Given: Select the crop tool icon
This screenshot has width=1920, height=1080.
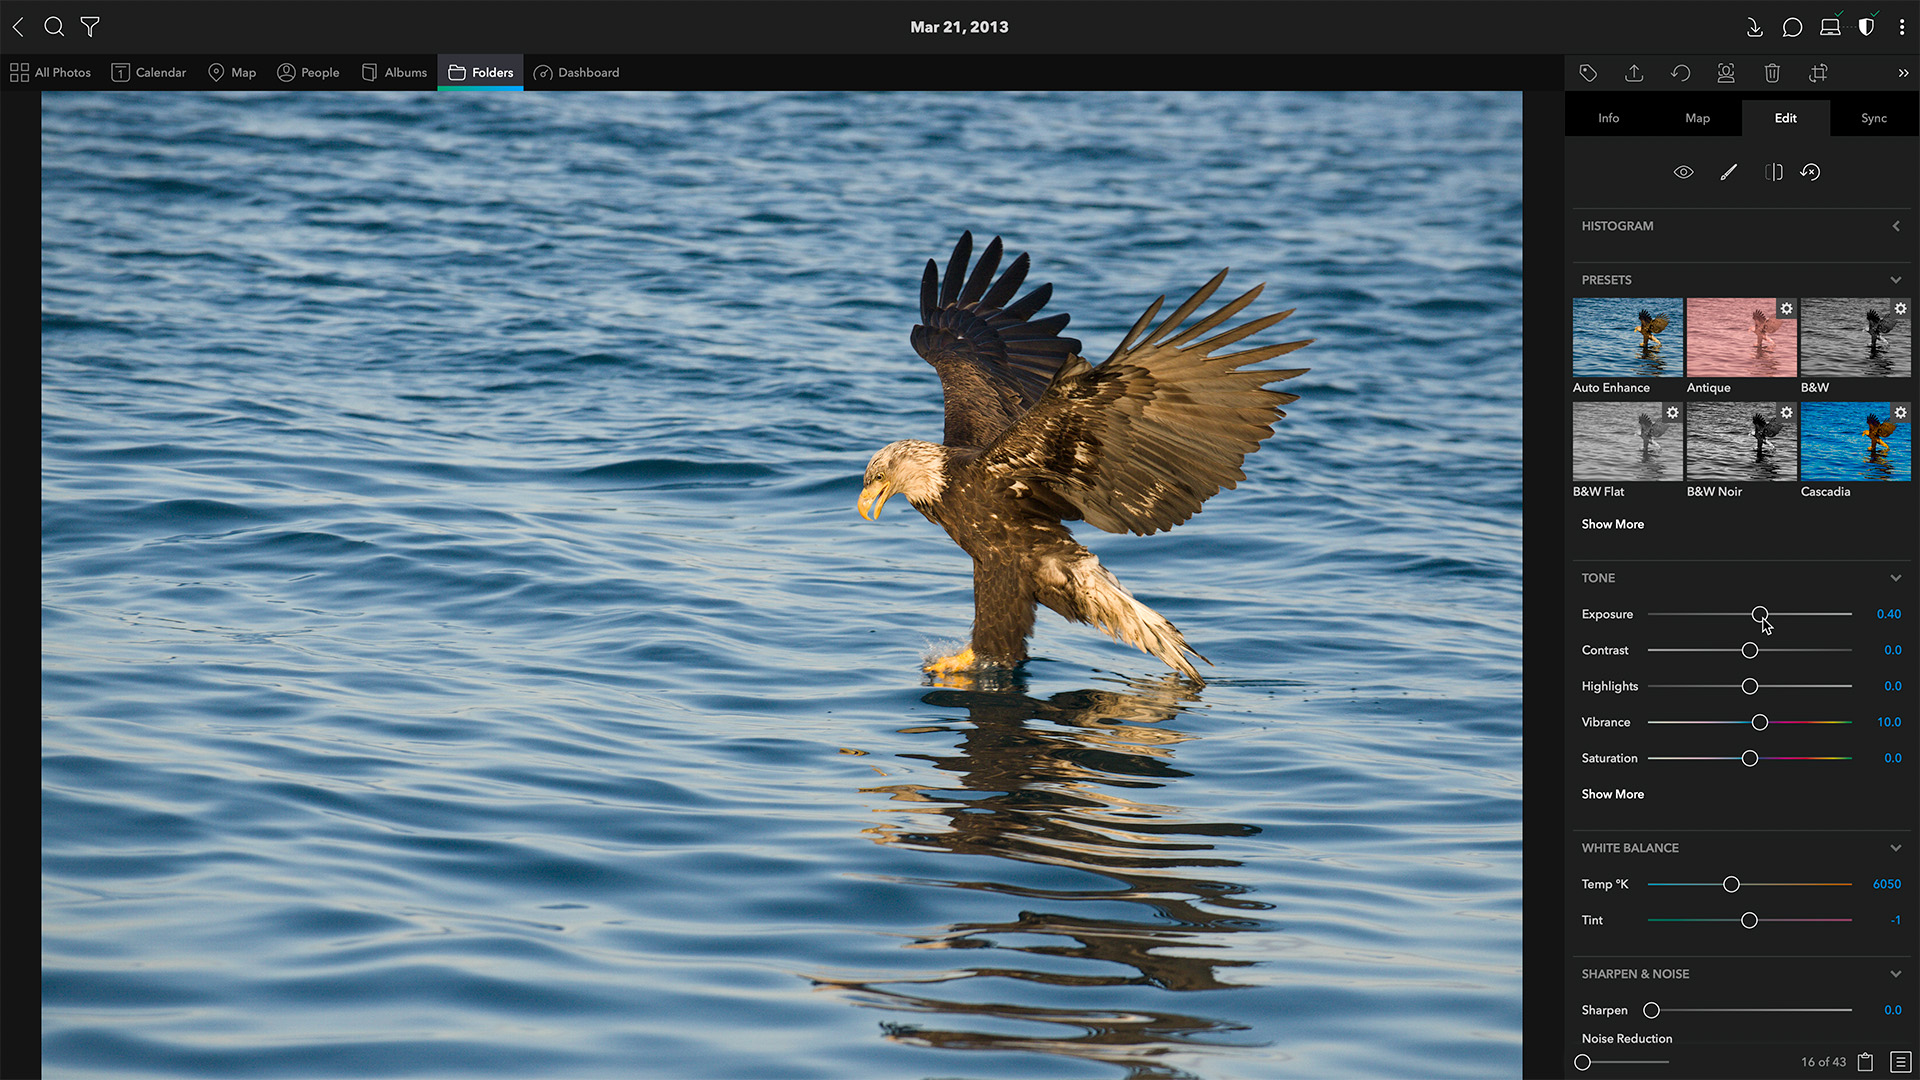Looking at the screenshot, I should tap(1818, 73).
